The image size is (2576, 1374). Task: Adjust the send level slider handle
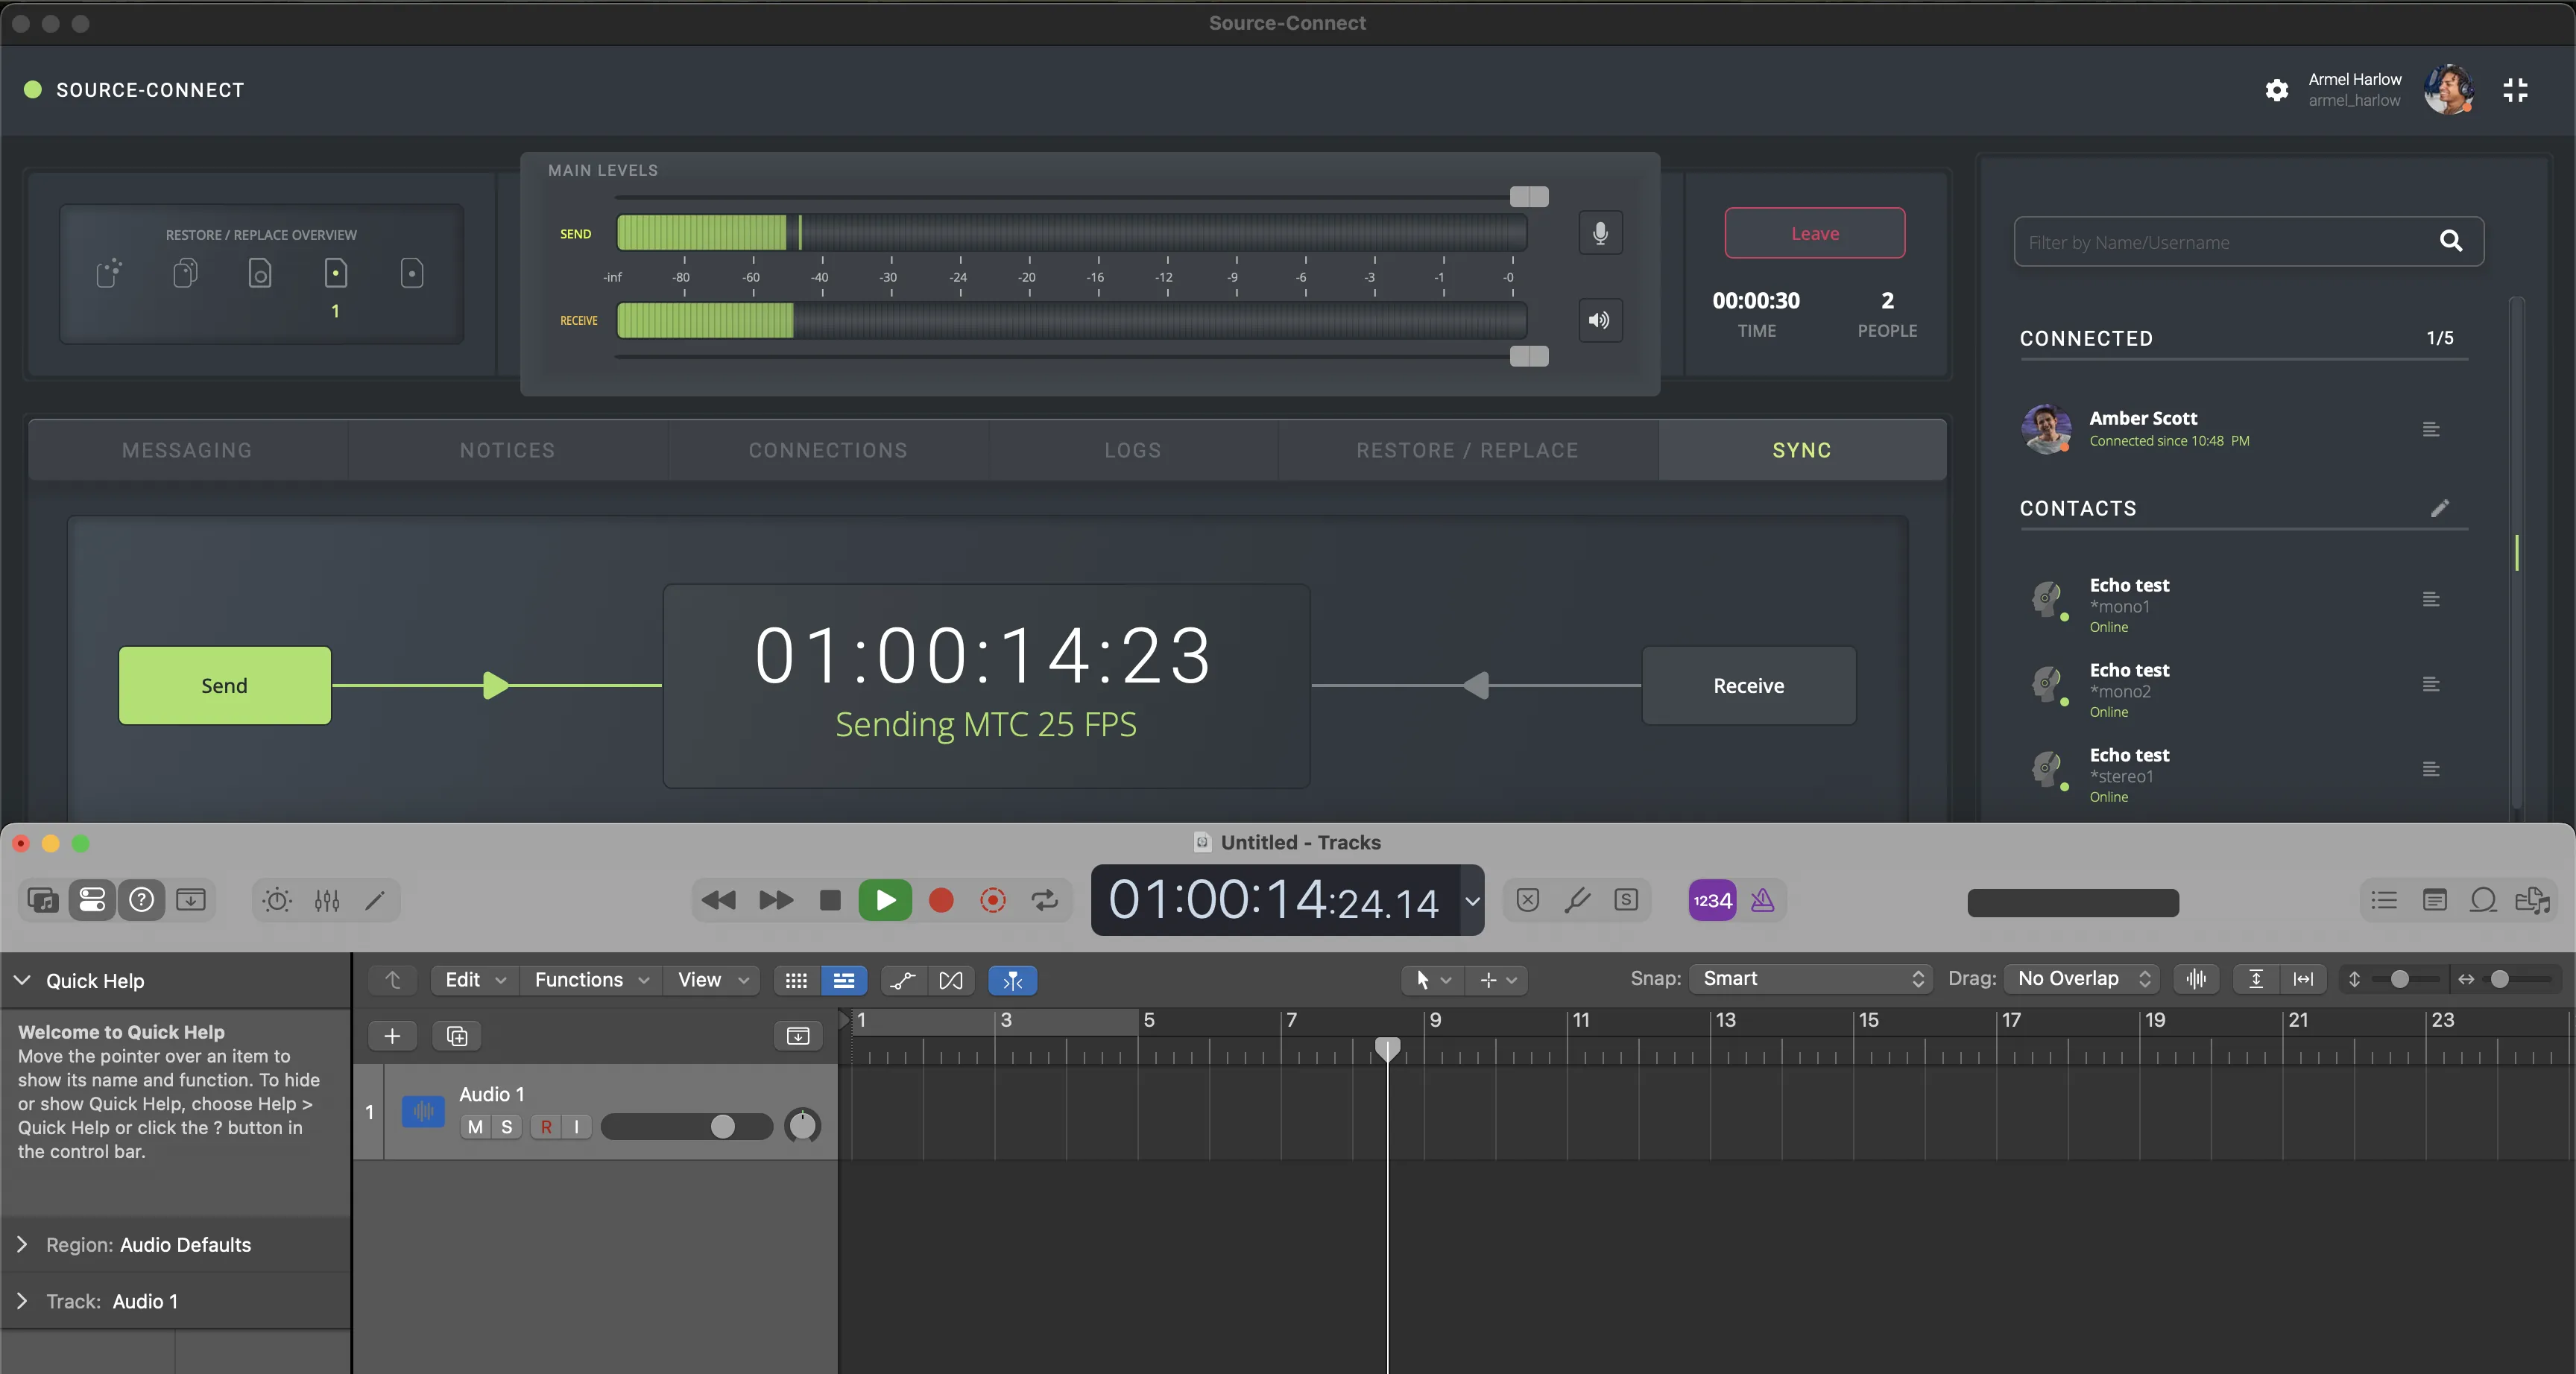[1529, 197]
